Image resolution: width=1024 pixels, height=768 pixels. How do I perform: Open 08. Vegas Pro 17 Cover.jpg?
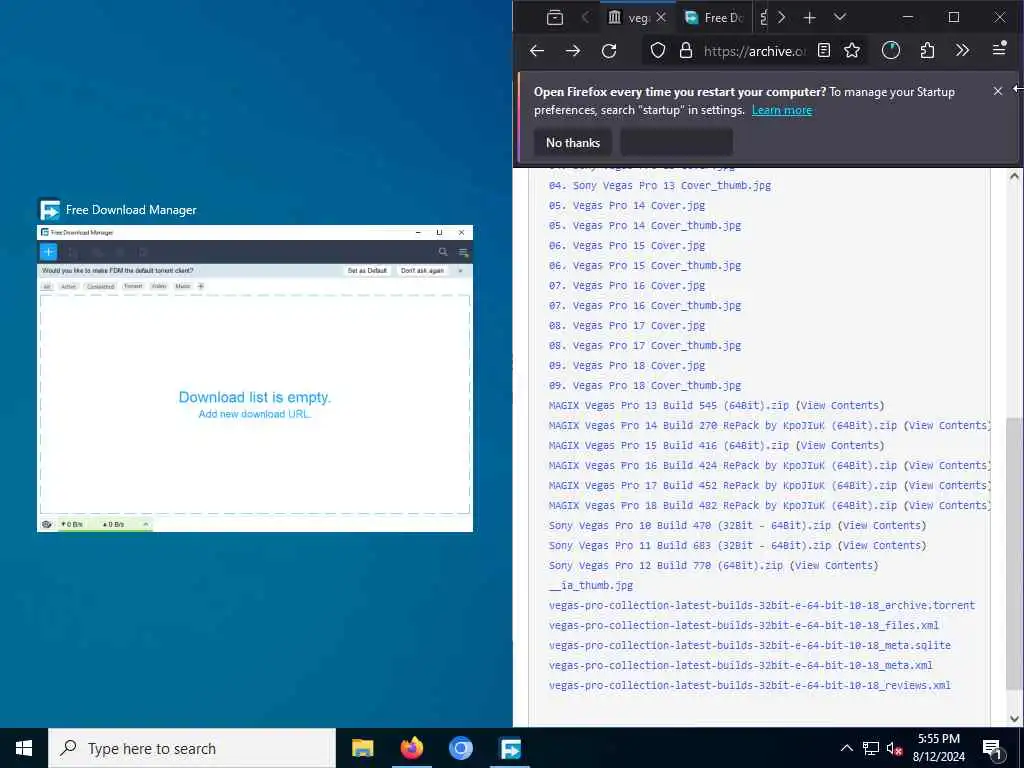coord(627,326)
